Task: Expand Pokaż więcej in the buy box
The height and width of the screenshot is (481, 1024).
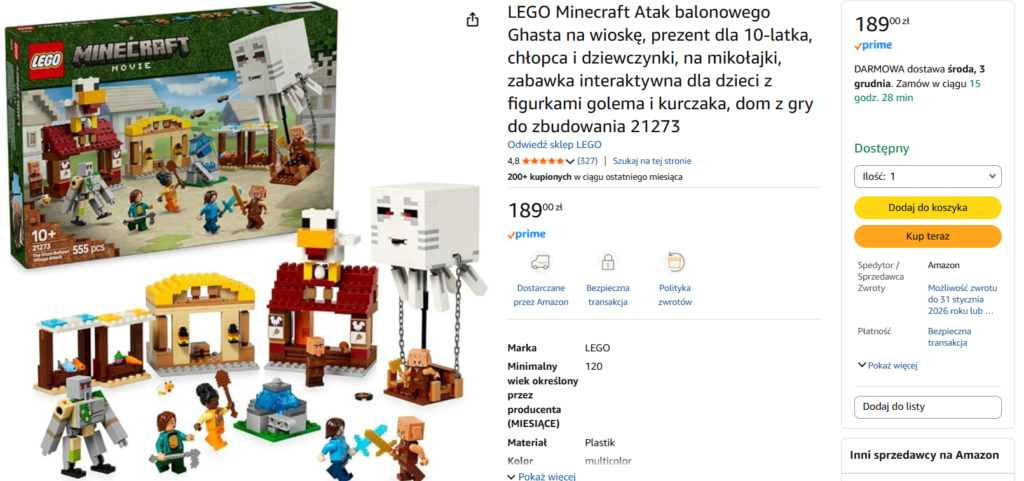Action: 888,365
